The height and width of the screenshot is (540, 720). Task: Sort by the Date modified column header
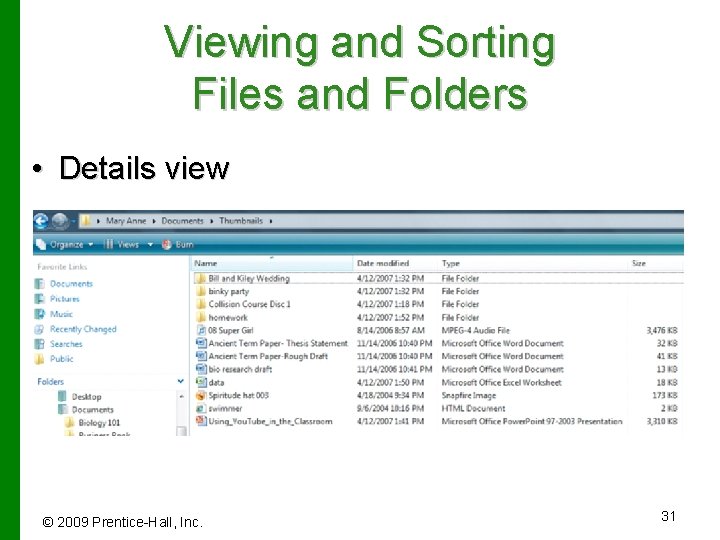[x=395, y=263]
